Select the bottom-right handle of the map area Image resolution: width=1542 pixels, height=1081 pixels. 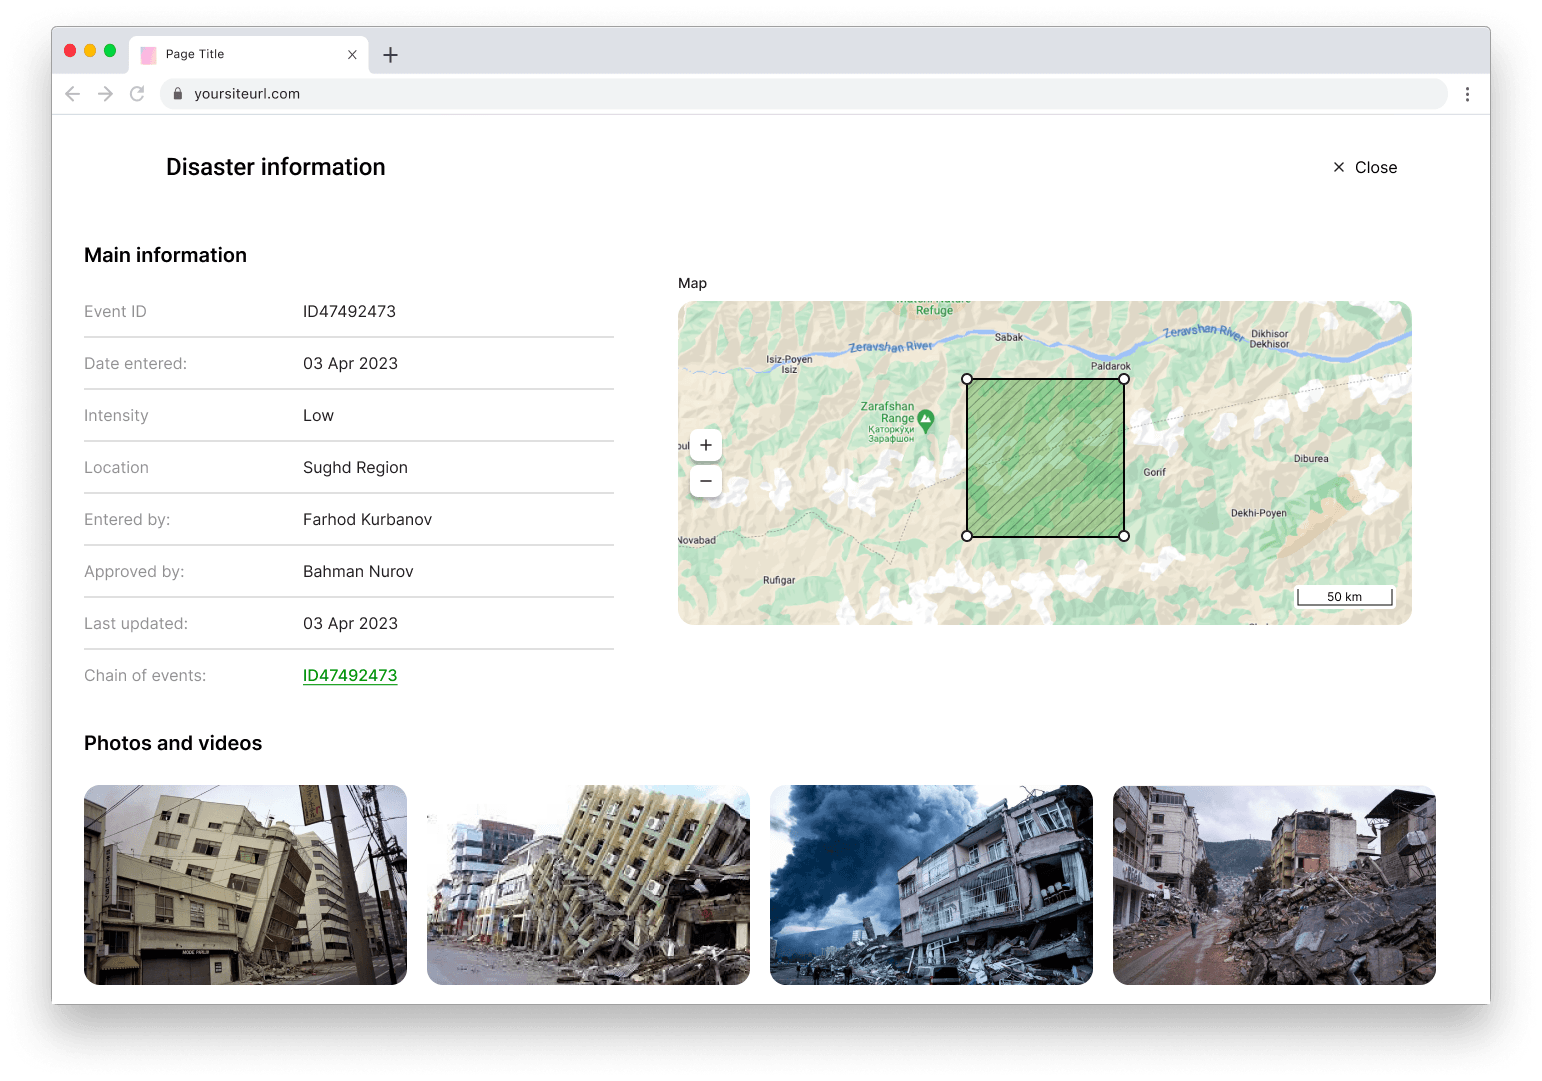(x=1124, y=536)
